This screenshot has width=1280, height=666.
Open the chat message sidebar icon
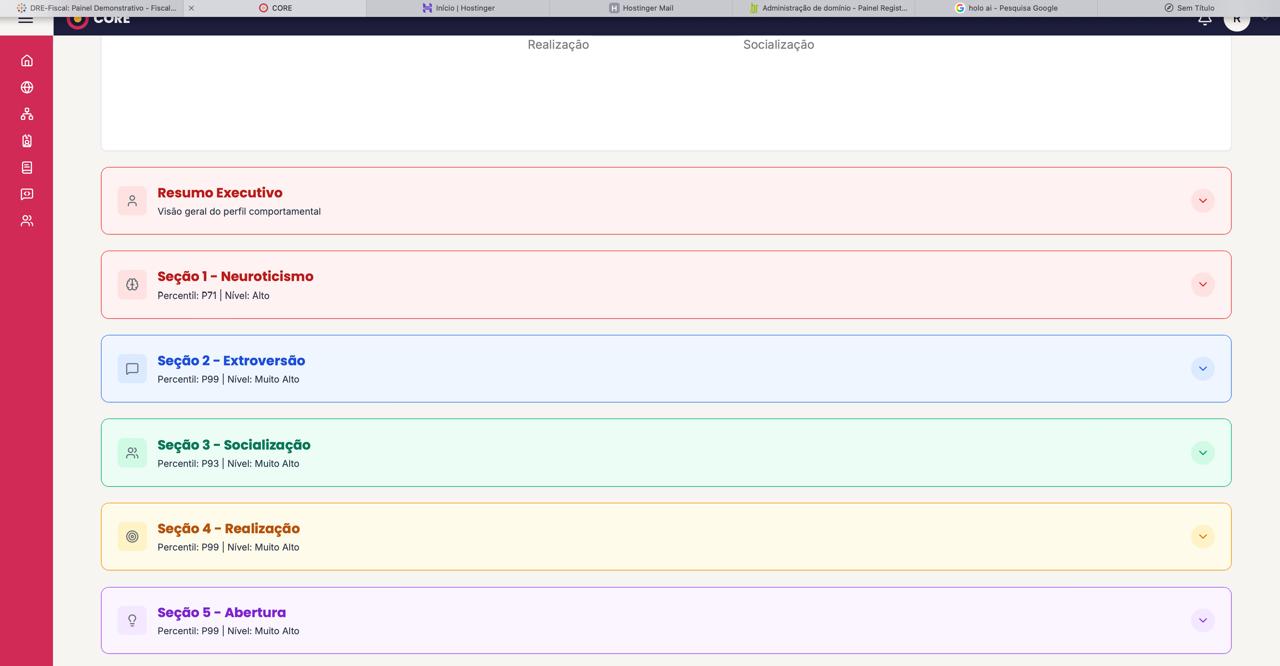pos(27,194)
